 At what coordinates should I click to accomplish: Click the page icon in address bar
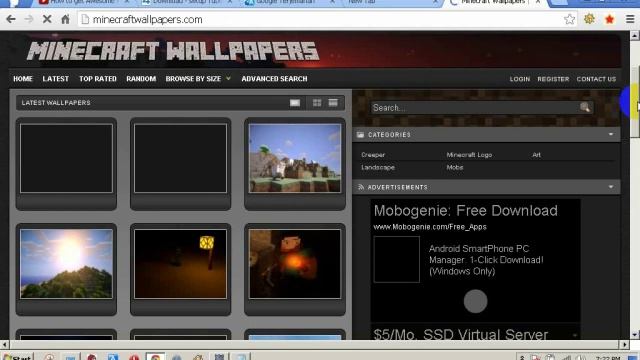click(x=85, y=19)
